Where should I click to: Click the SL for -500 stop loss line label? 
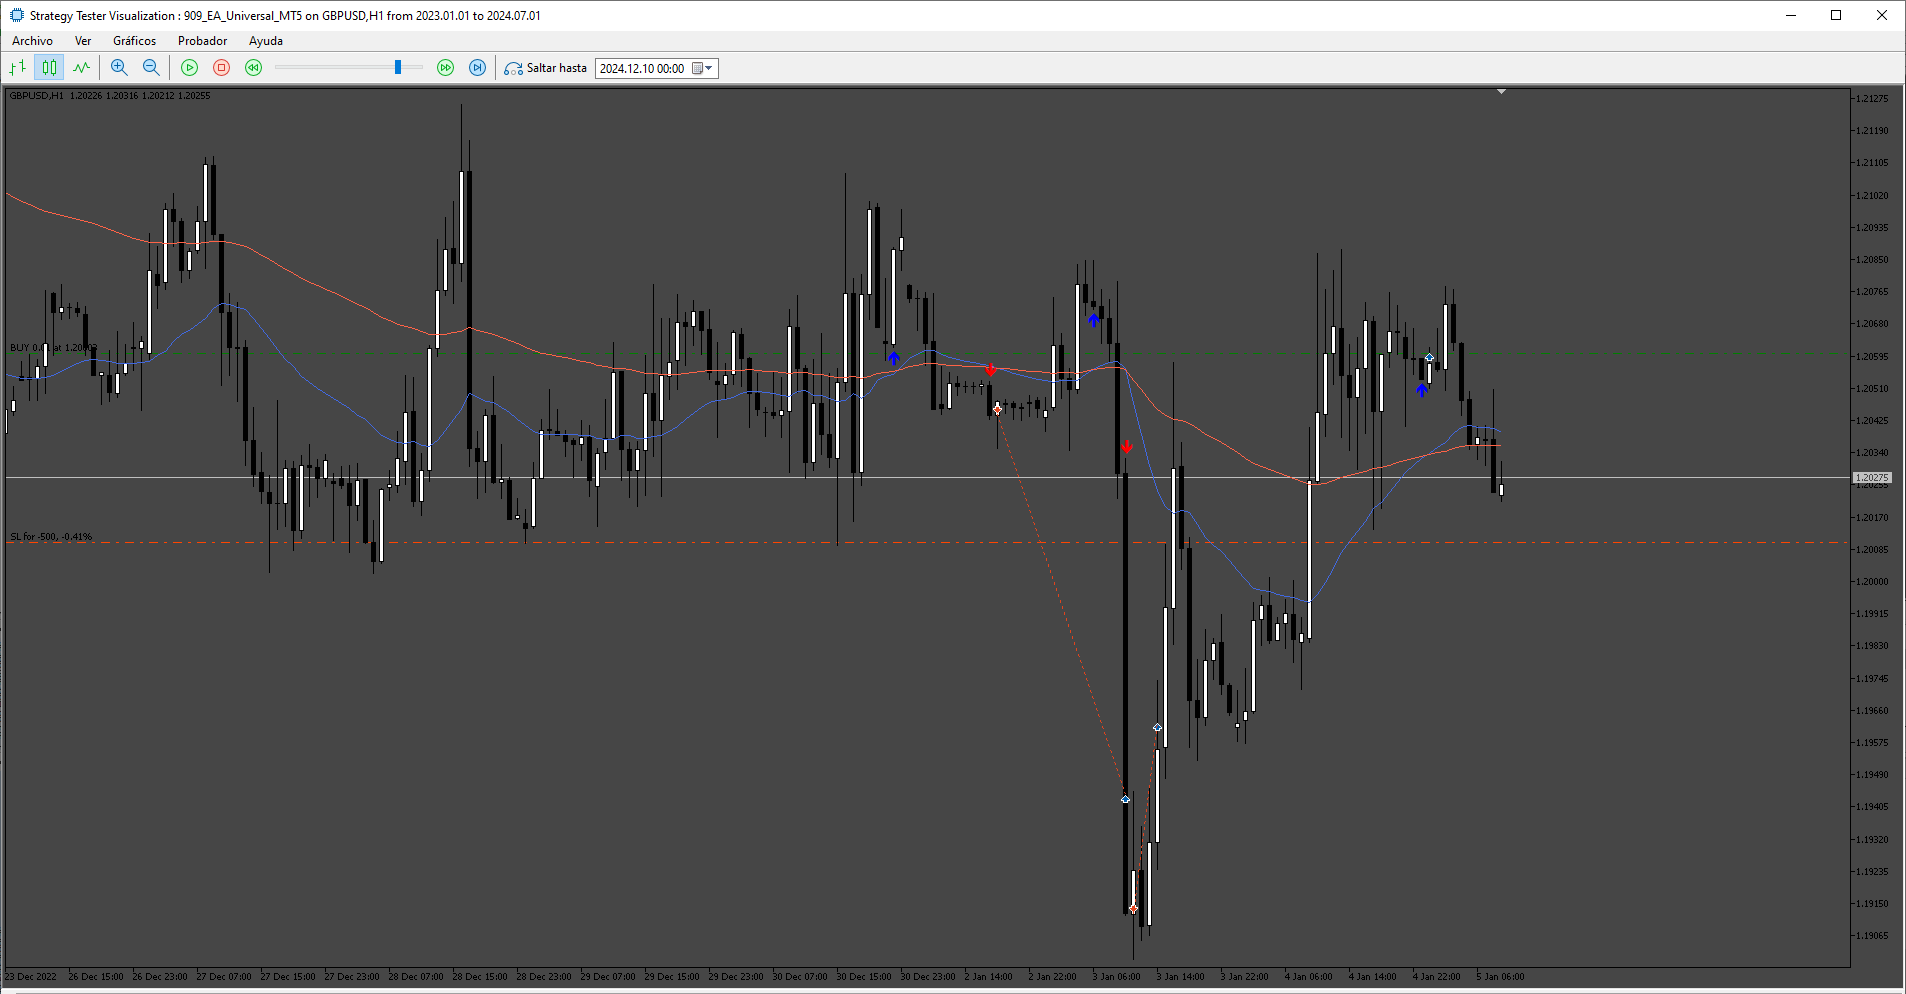[x=51, y=537]
